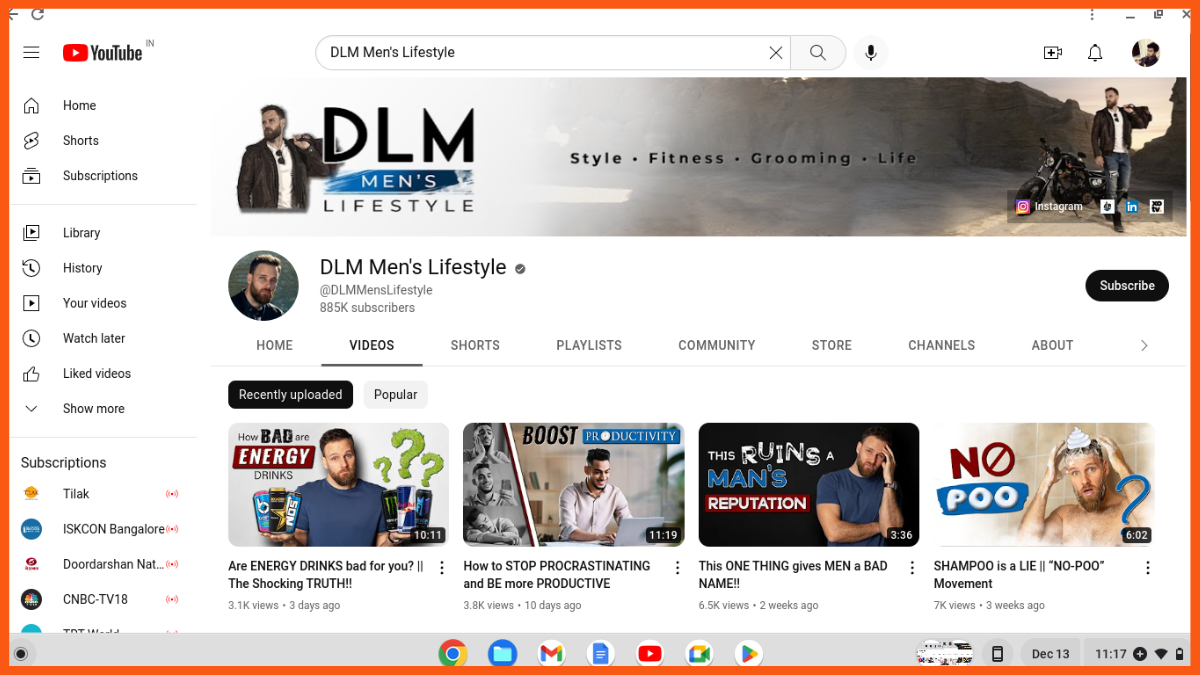Viewport: 1200px width, 675px height.
Task: Switch to the SHORTS tab
Action: point(475,345)
